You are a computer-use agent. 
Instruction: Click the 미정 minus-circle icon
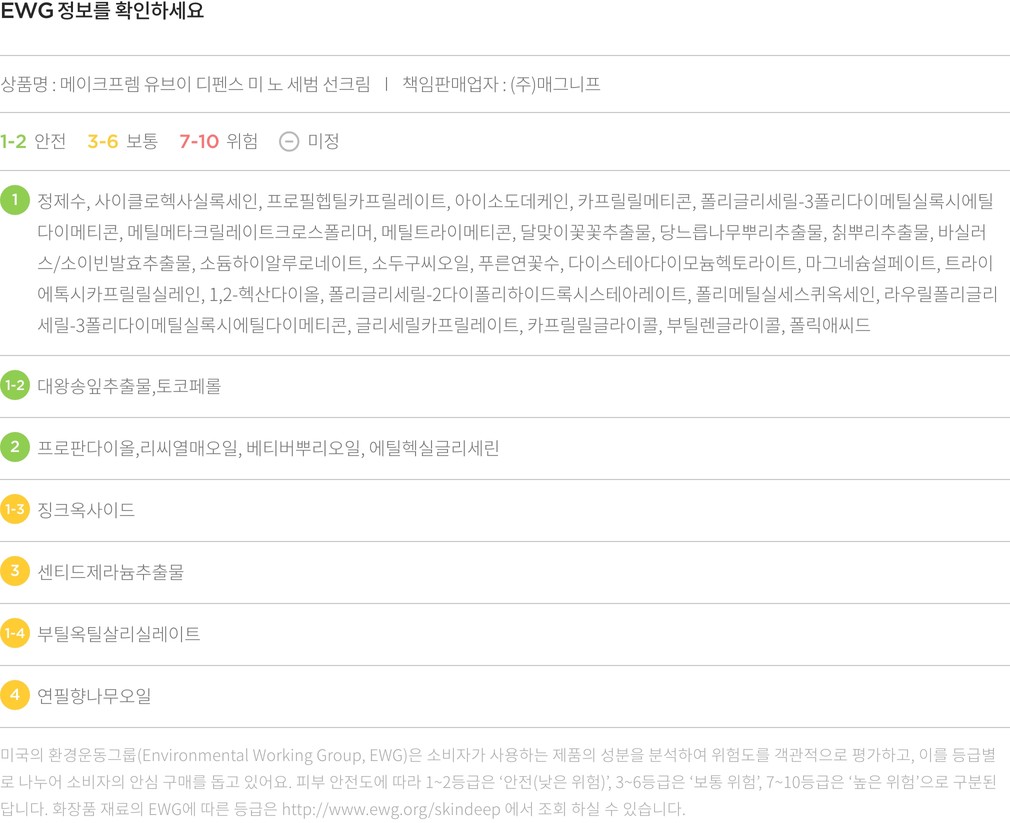coord(289,142)
